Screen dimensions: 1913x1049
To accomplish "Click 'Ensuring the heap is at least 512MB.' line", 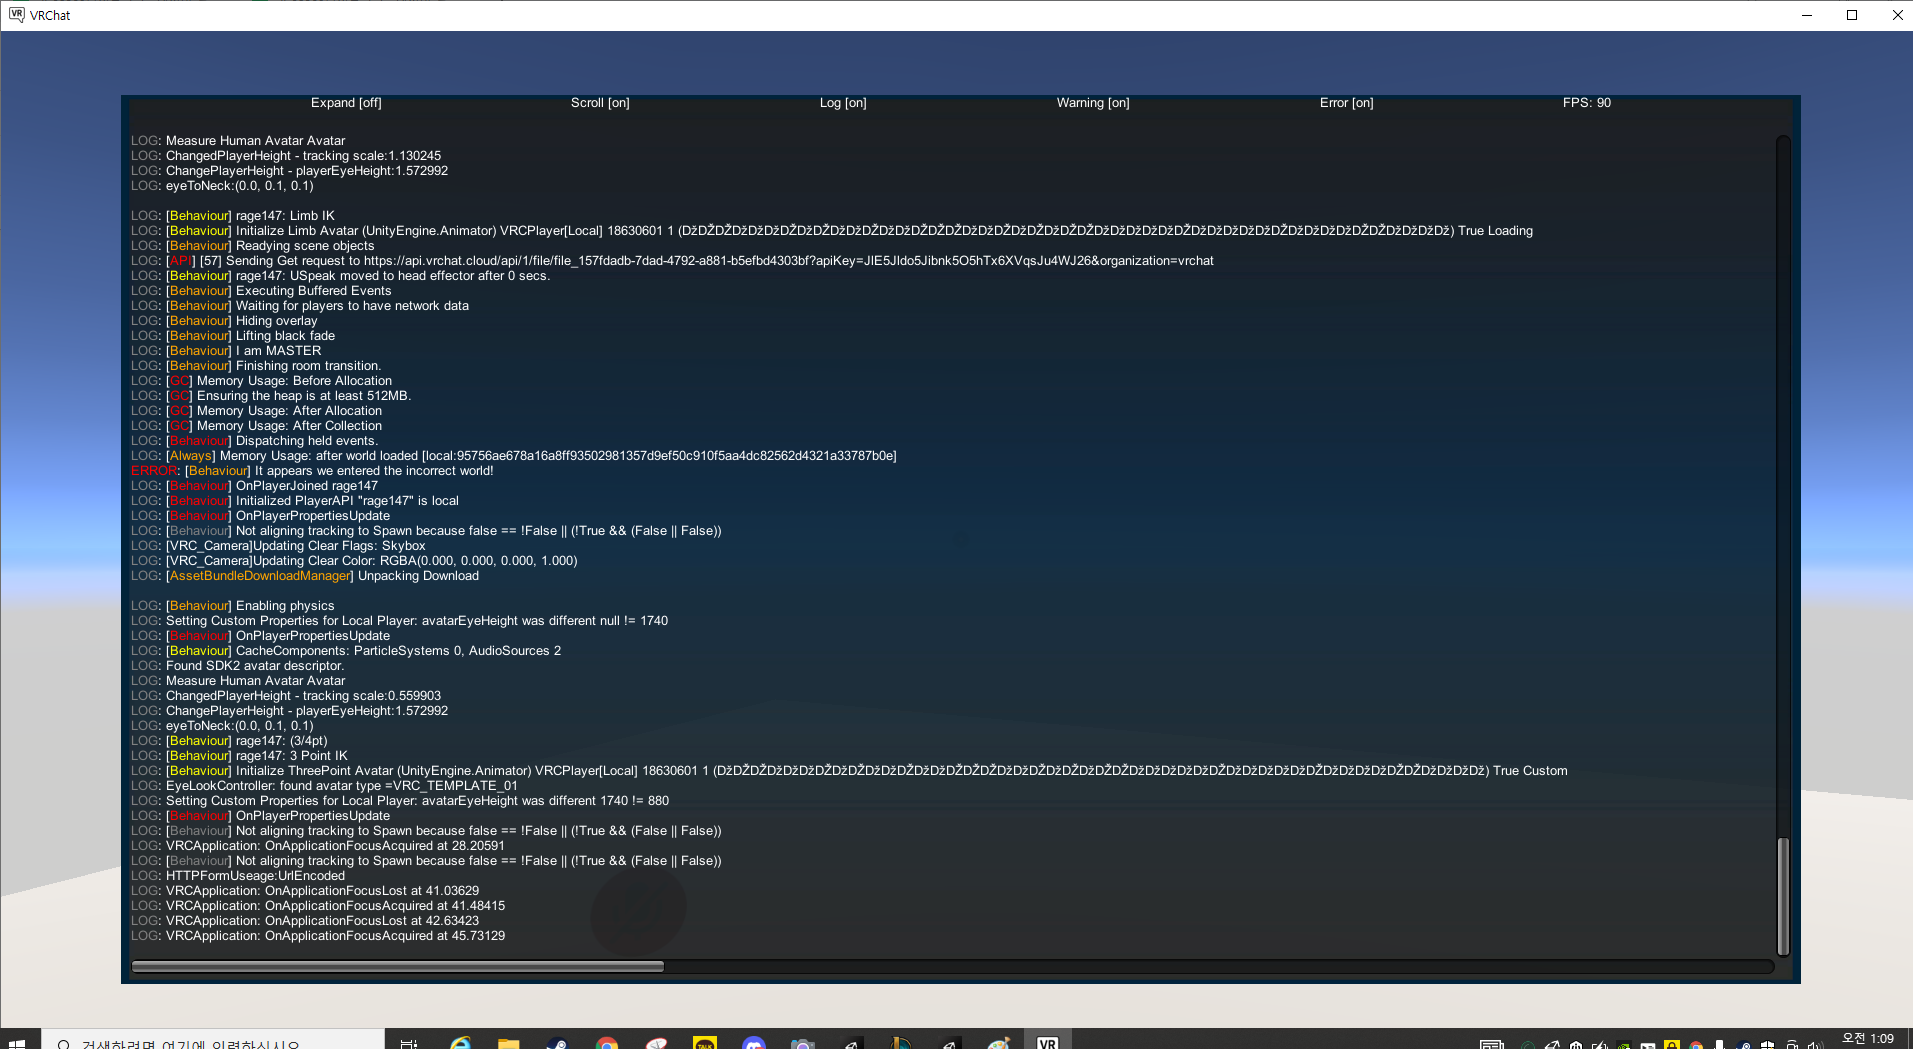I will (271, 396).
